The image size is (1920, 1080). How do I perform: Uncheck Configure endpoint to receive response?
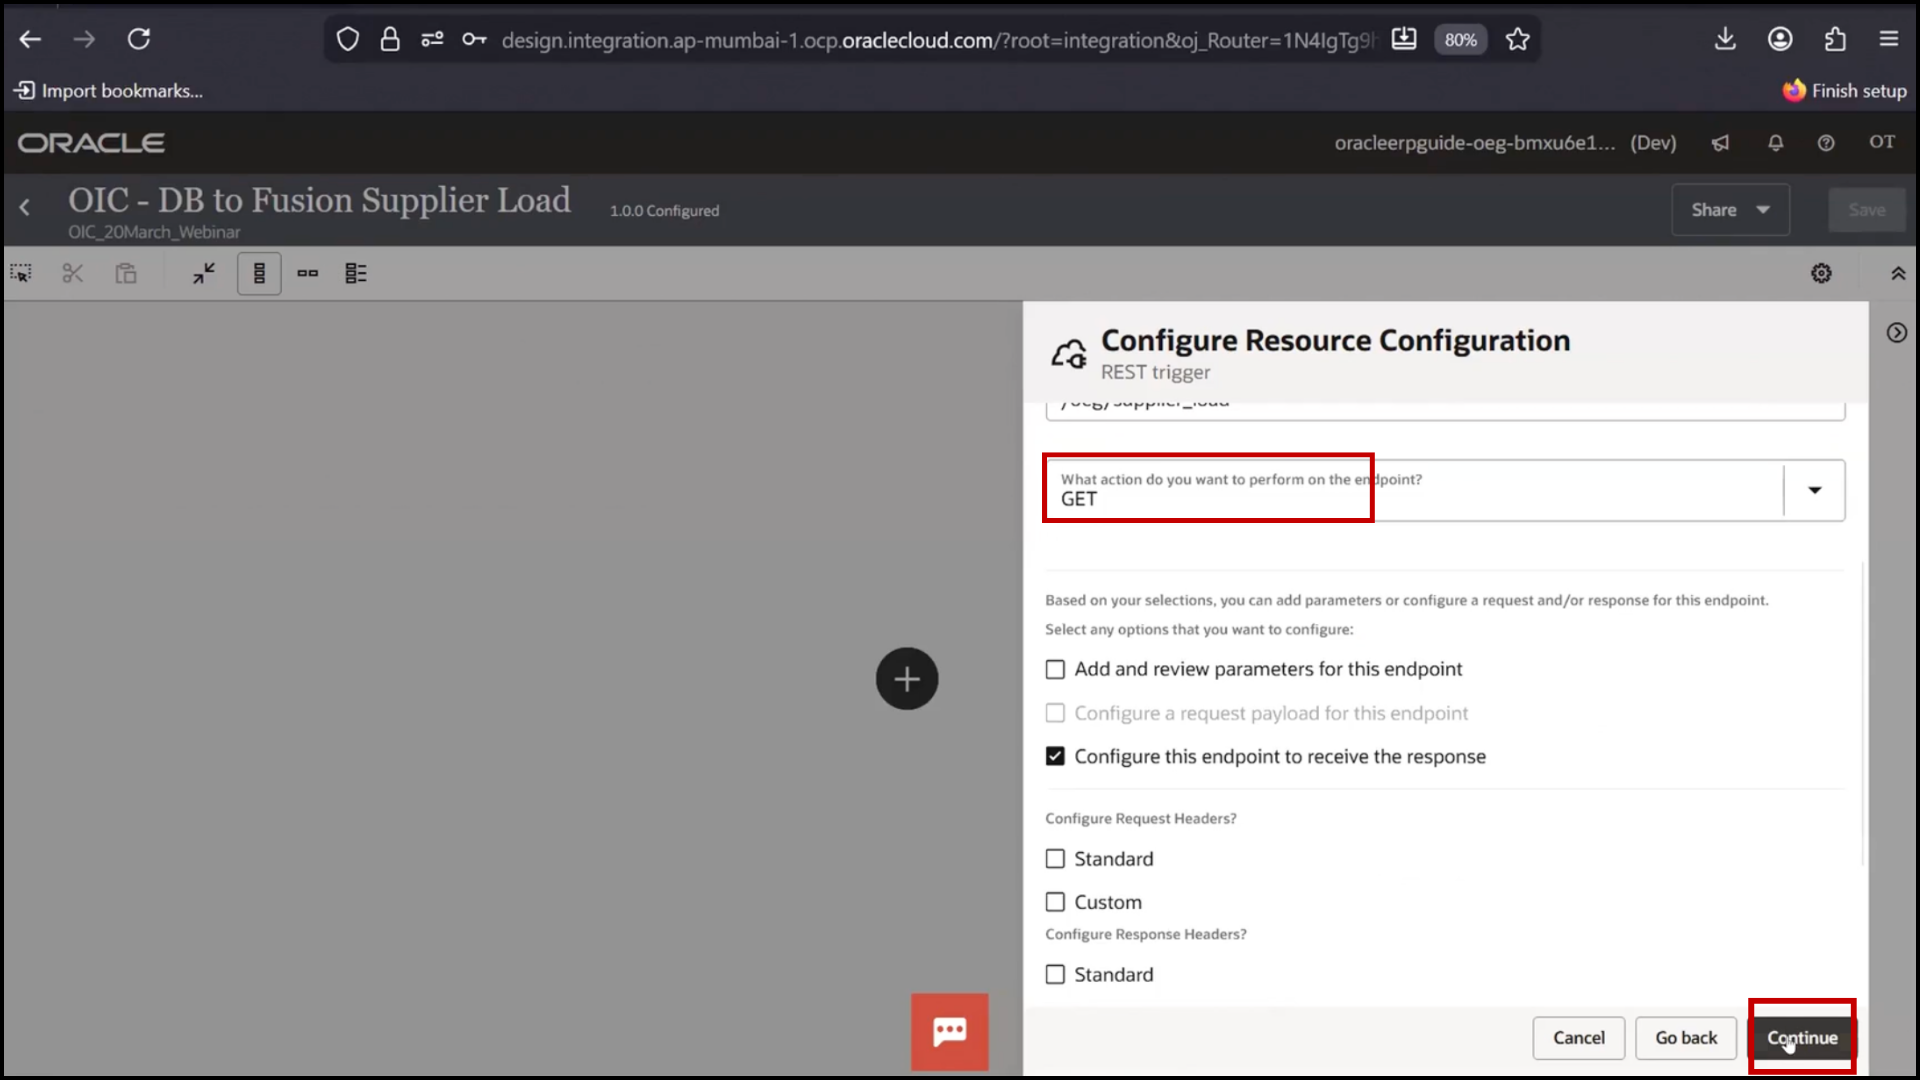pos(1055,756)
